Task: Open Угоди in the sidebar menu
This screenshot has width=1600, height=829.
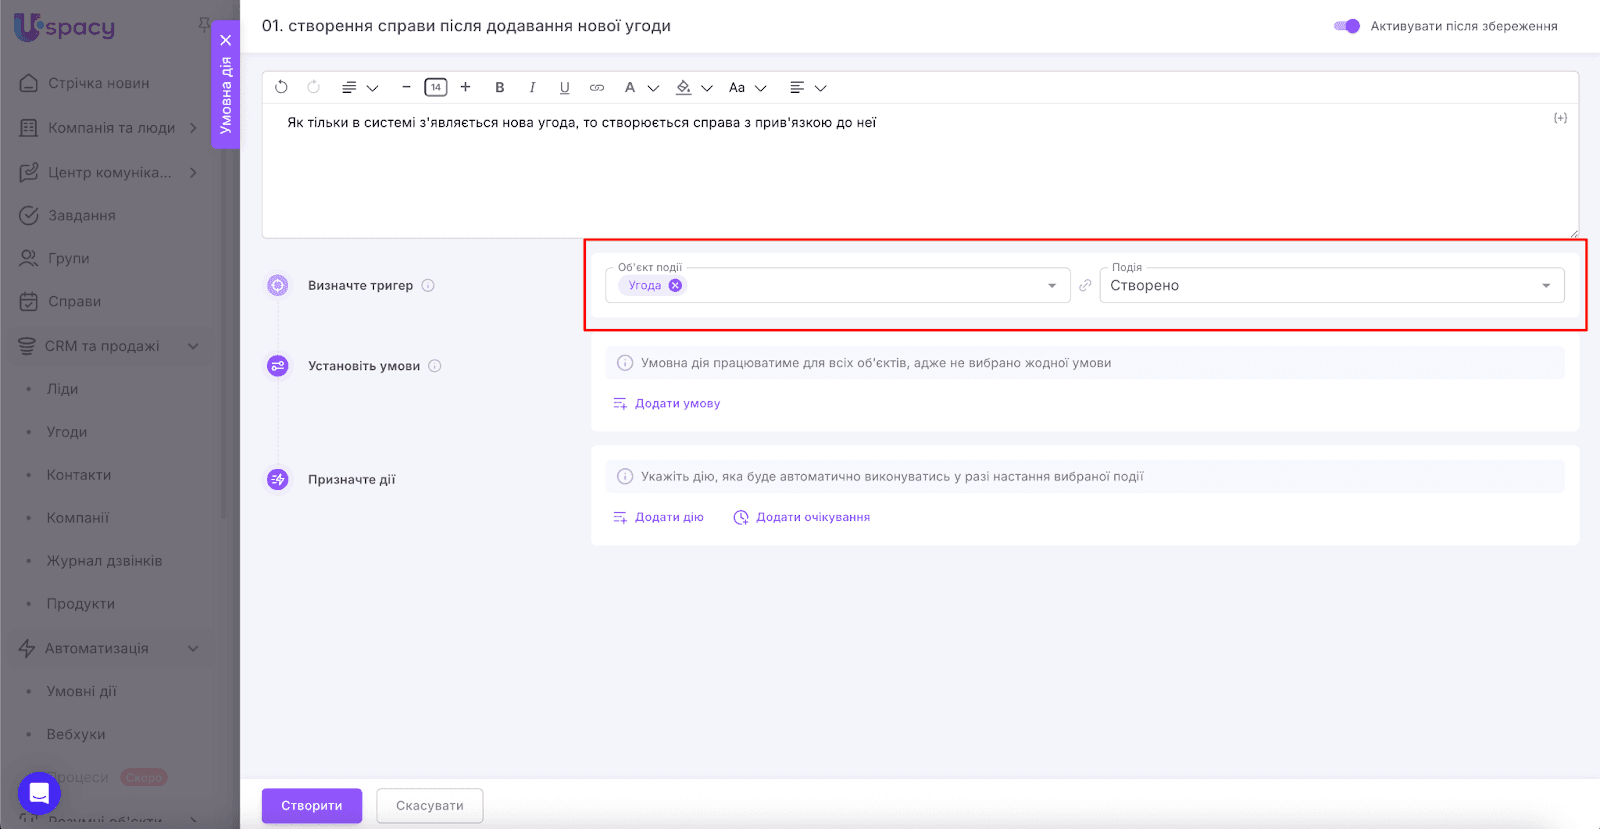Action: pyautogui.click(x=67, y=432)
